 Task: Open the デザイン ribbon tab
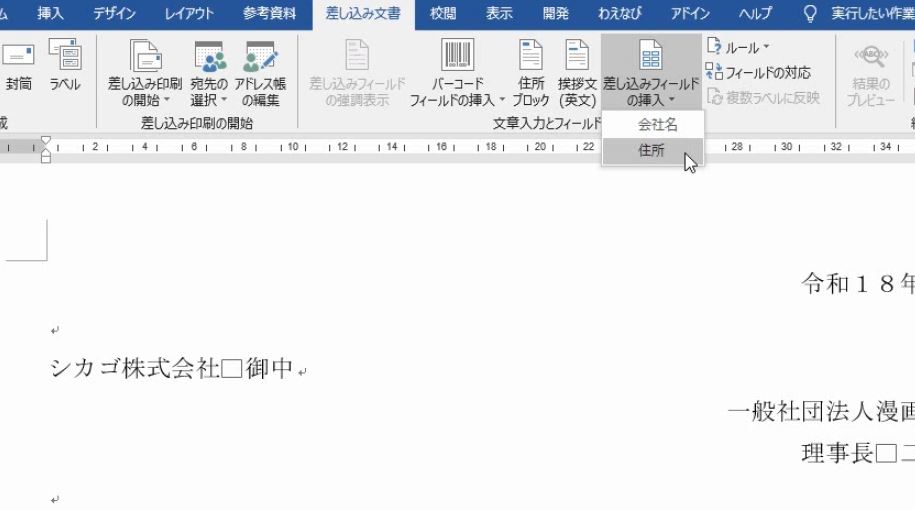coord(114,13)
